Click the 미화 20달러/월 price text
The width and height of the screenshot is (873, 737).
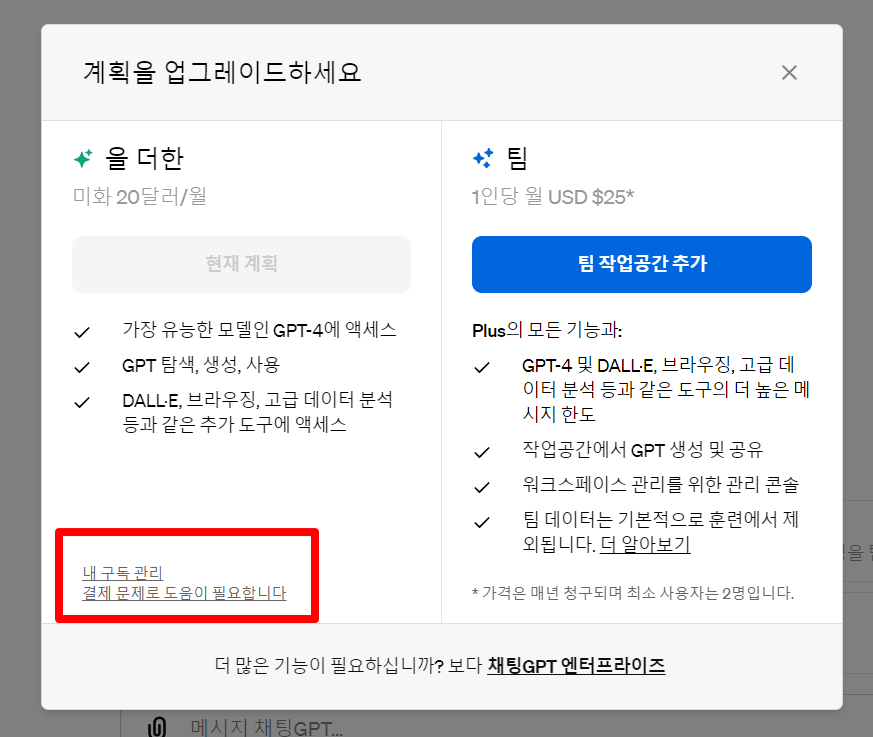(140, 196)
